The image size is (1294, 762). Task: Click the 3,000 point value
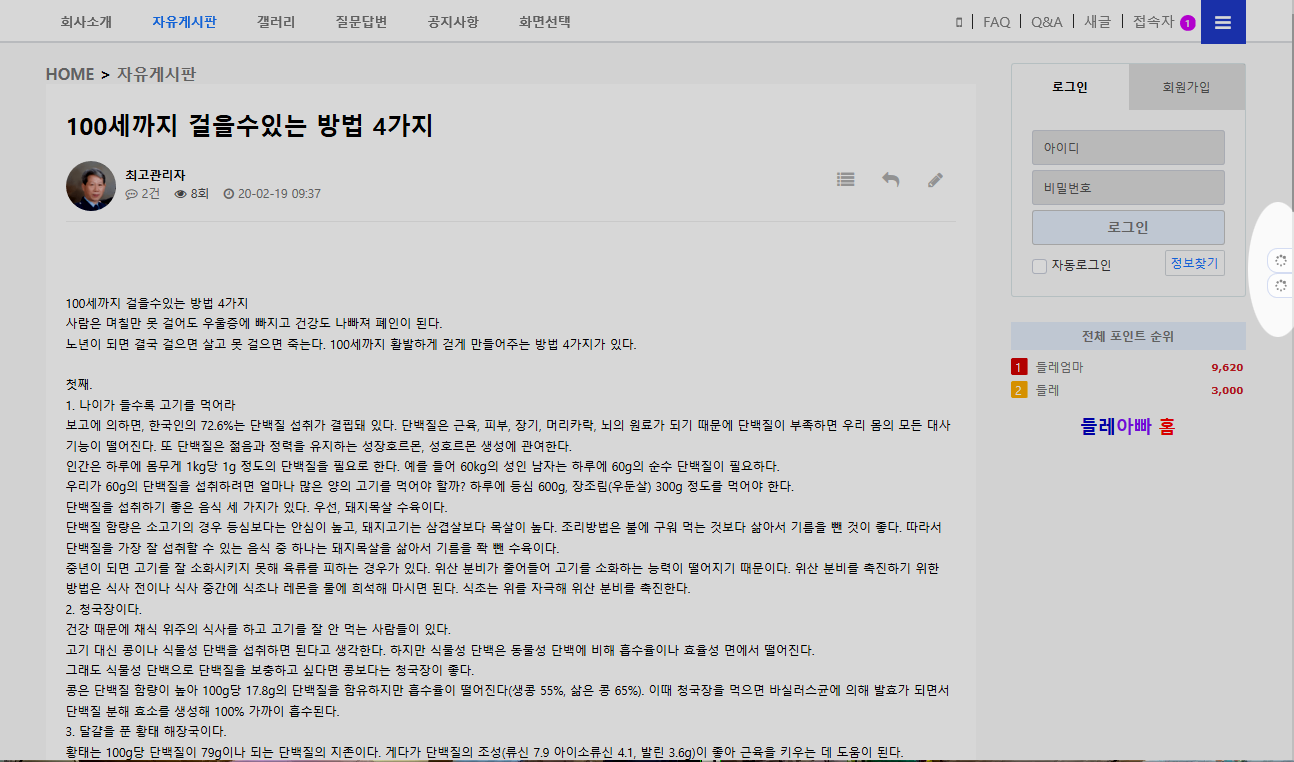[x=1226, y=390]
